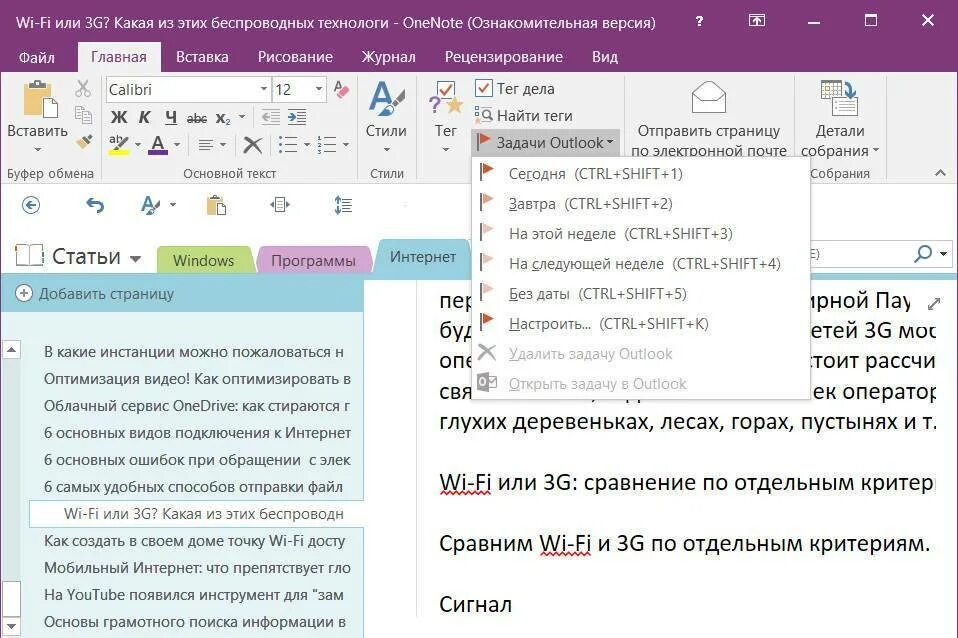
Task: Apply strikethrough to selected text
Action: tap(196, 117)
